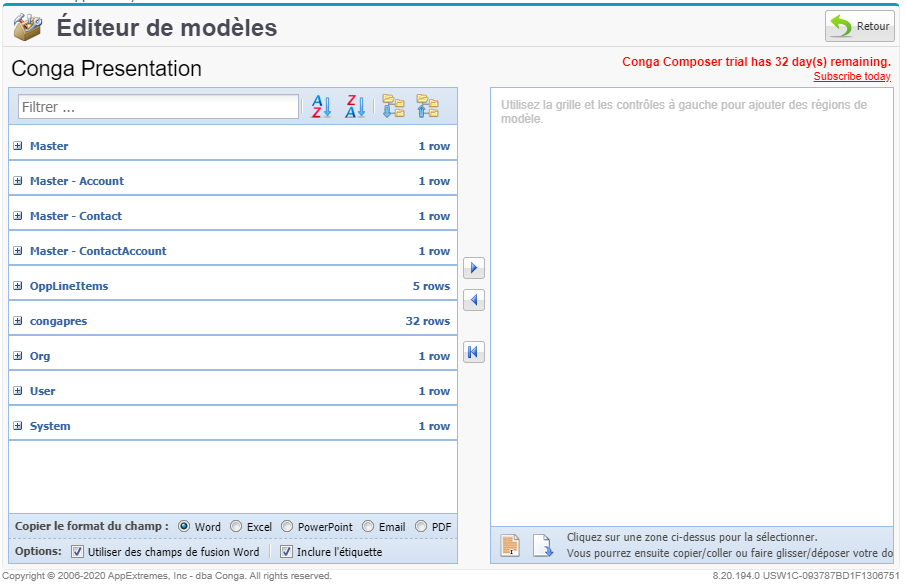
Task: Click the double-left collapse arrow button
Action: pos(473,352)
